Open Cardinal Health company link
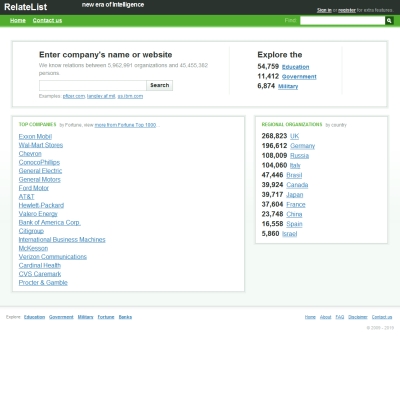 point(40,265)
